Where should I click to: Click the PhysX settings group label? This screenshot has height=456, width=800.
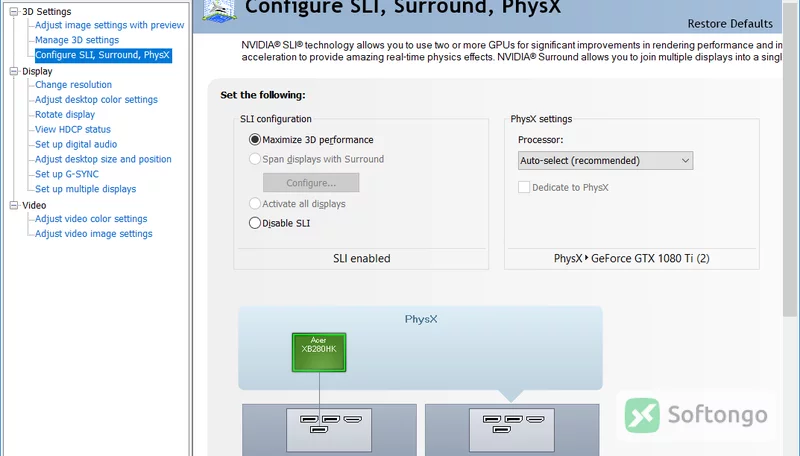(x=541, y=119)
